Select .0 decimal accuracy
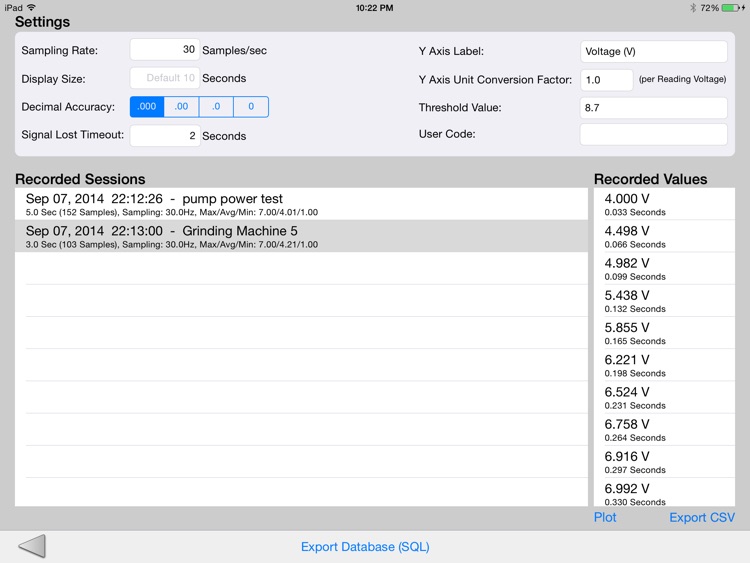This screenshot has height=563, width=750. pyautogui.click(x=216, y=107)
